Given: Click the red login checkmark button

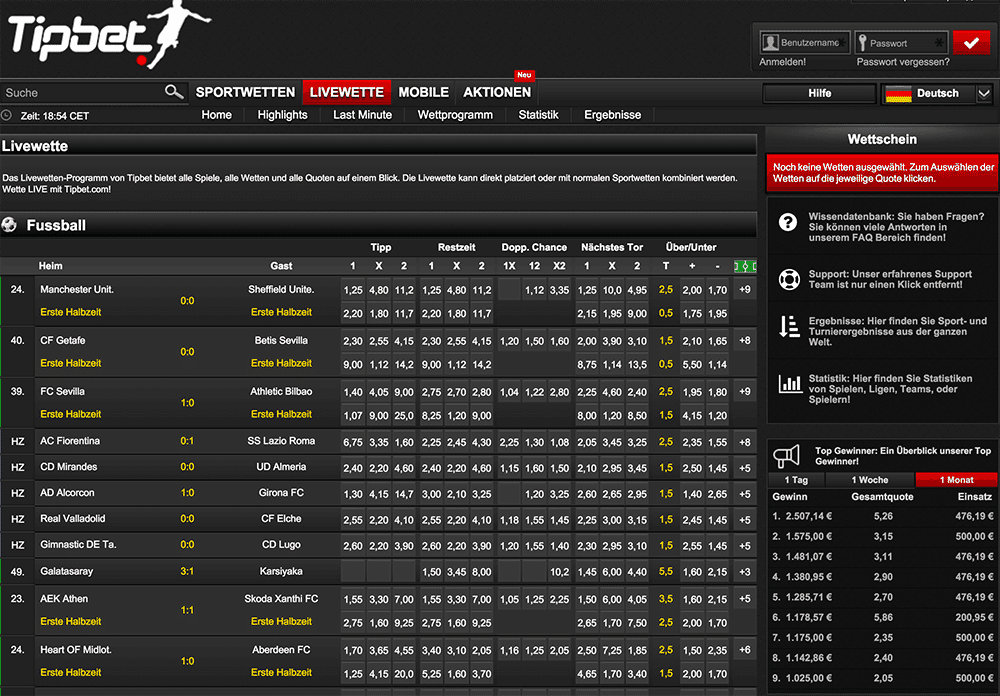Looking at the screenshot, I should tap(971, 43).
